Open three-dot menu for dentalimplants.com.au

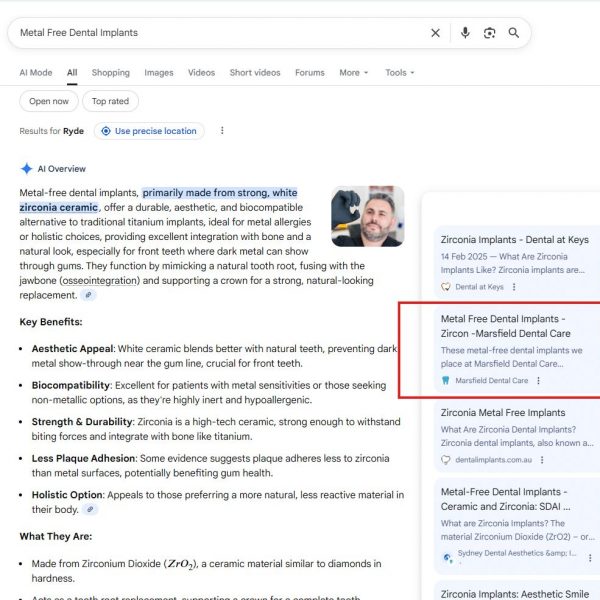(542, 460)
